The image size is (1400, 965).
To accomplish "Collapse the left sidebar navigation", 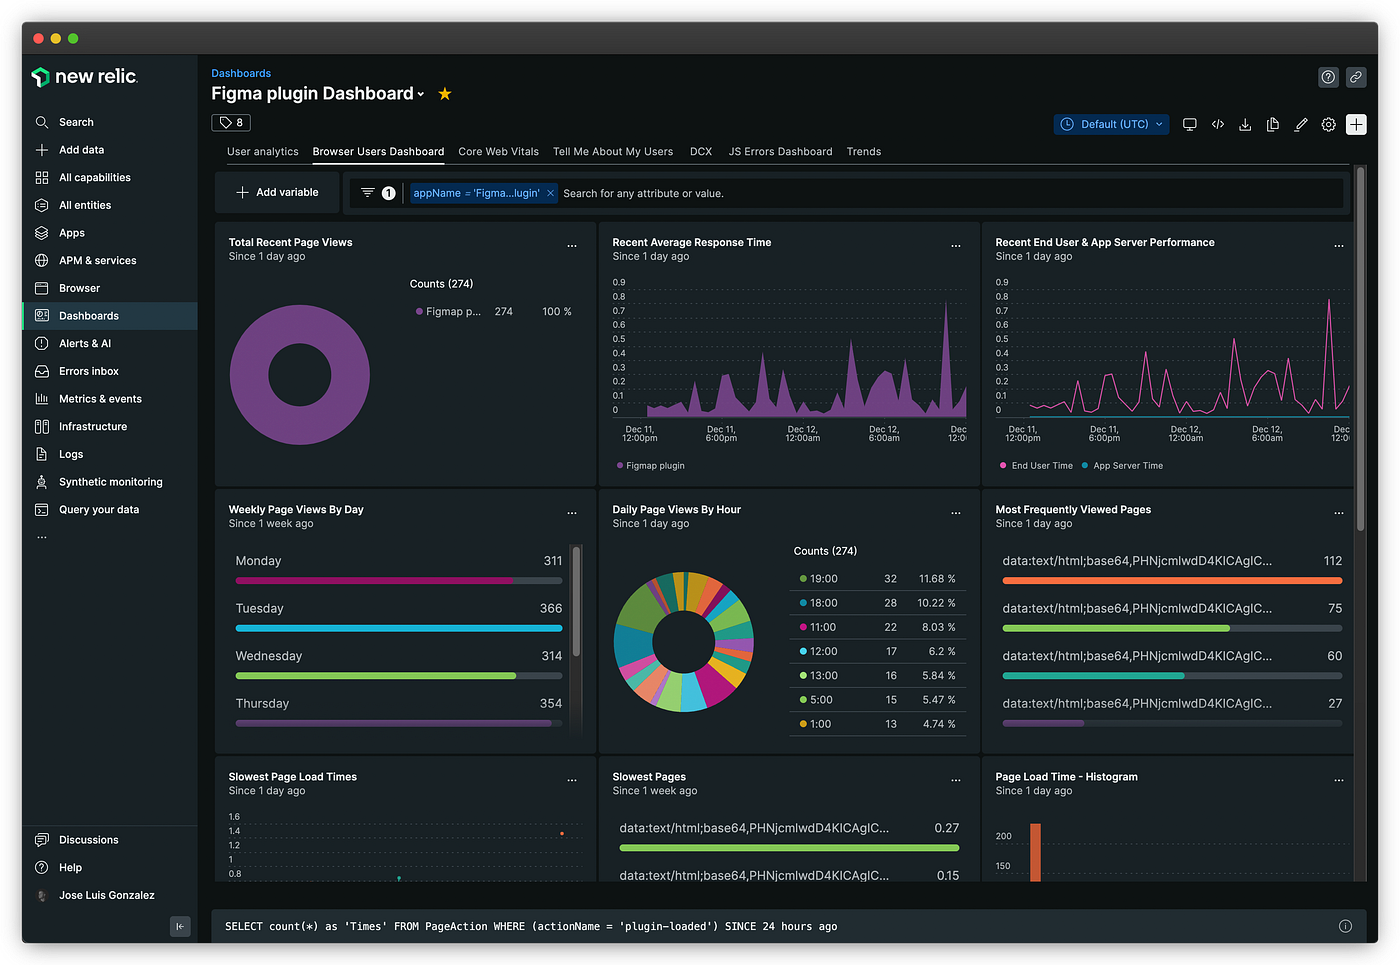I will pos(180,926).
